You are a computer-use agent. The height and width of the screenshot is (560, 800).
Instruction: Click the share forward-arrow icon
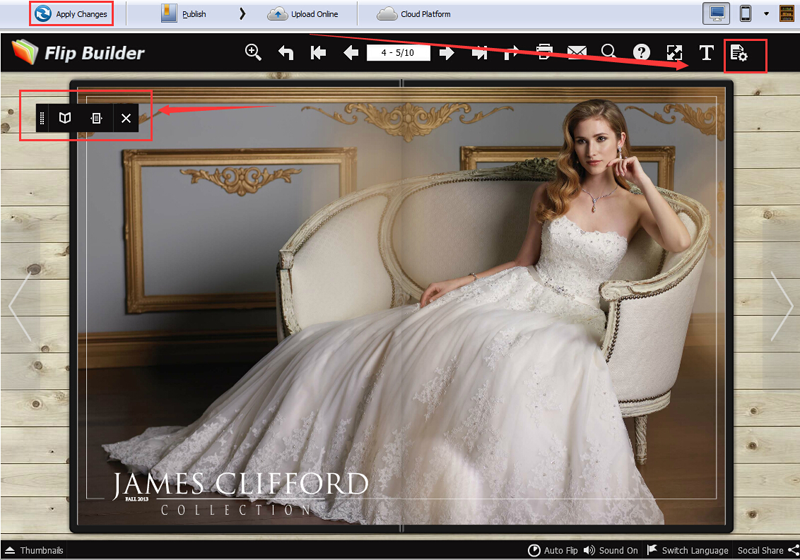(x=511, y=52)
